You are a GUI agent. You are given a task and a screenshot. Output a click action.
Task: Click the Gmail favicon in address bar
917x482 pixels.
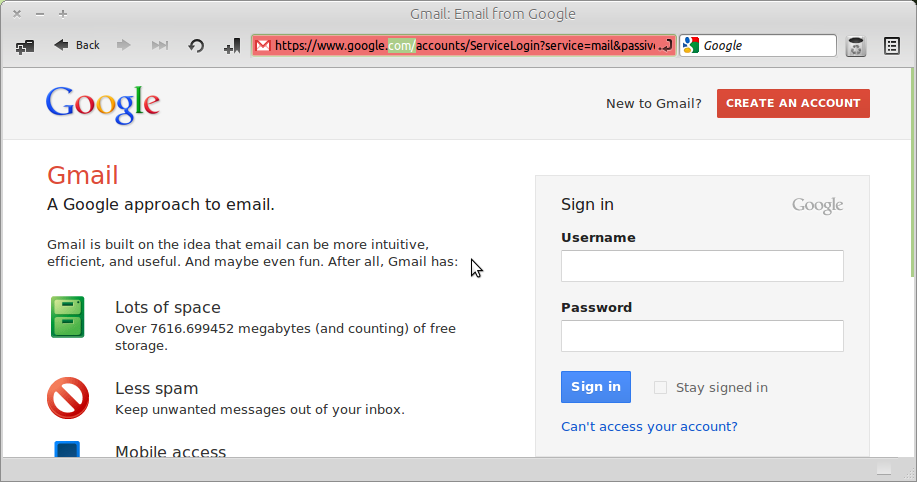click(263, 46)
